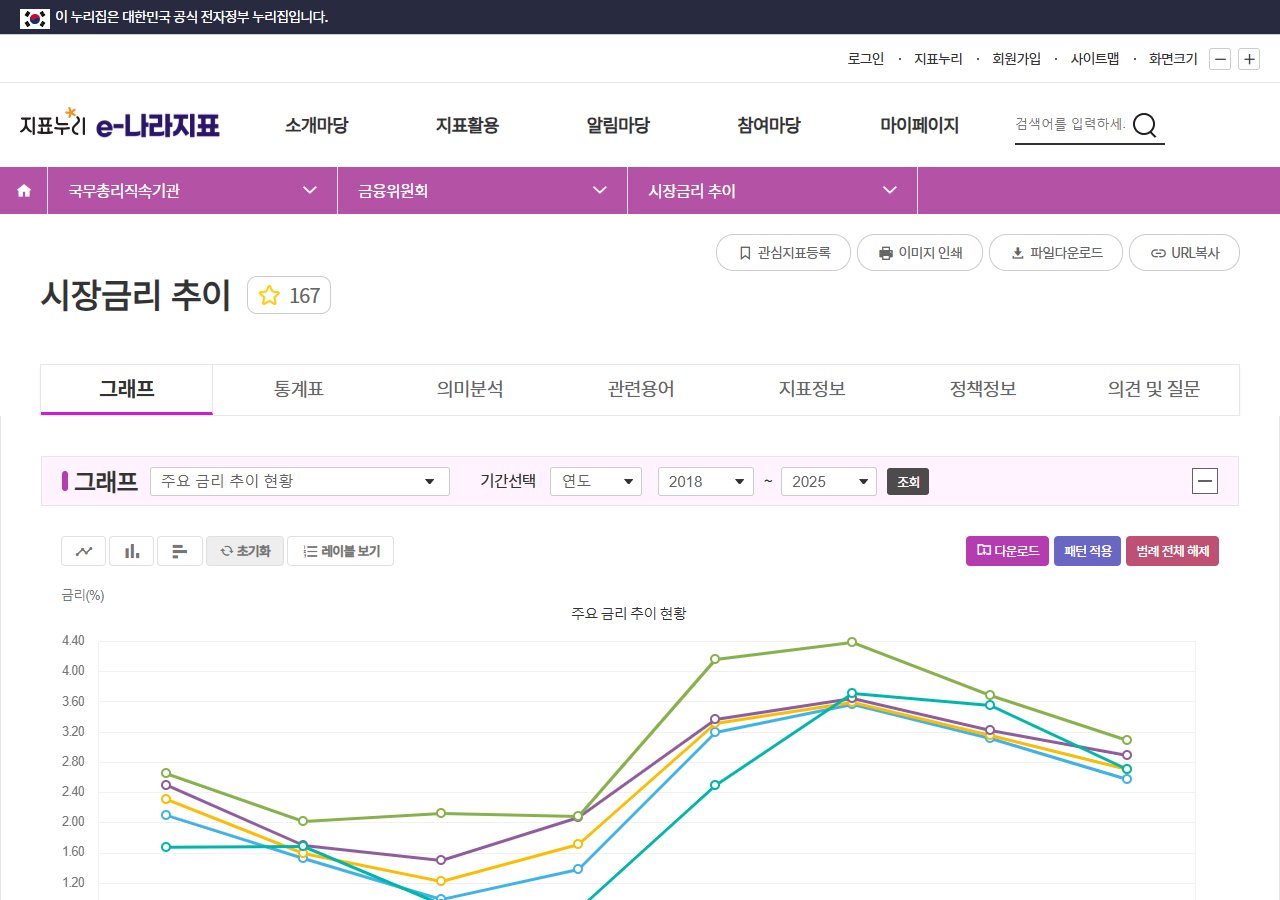Open 주요 금리 추이 현황 graph selector
1280x900 pixels.
[x=300, y=481]
